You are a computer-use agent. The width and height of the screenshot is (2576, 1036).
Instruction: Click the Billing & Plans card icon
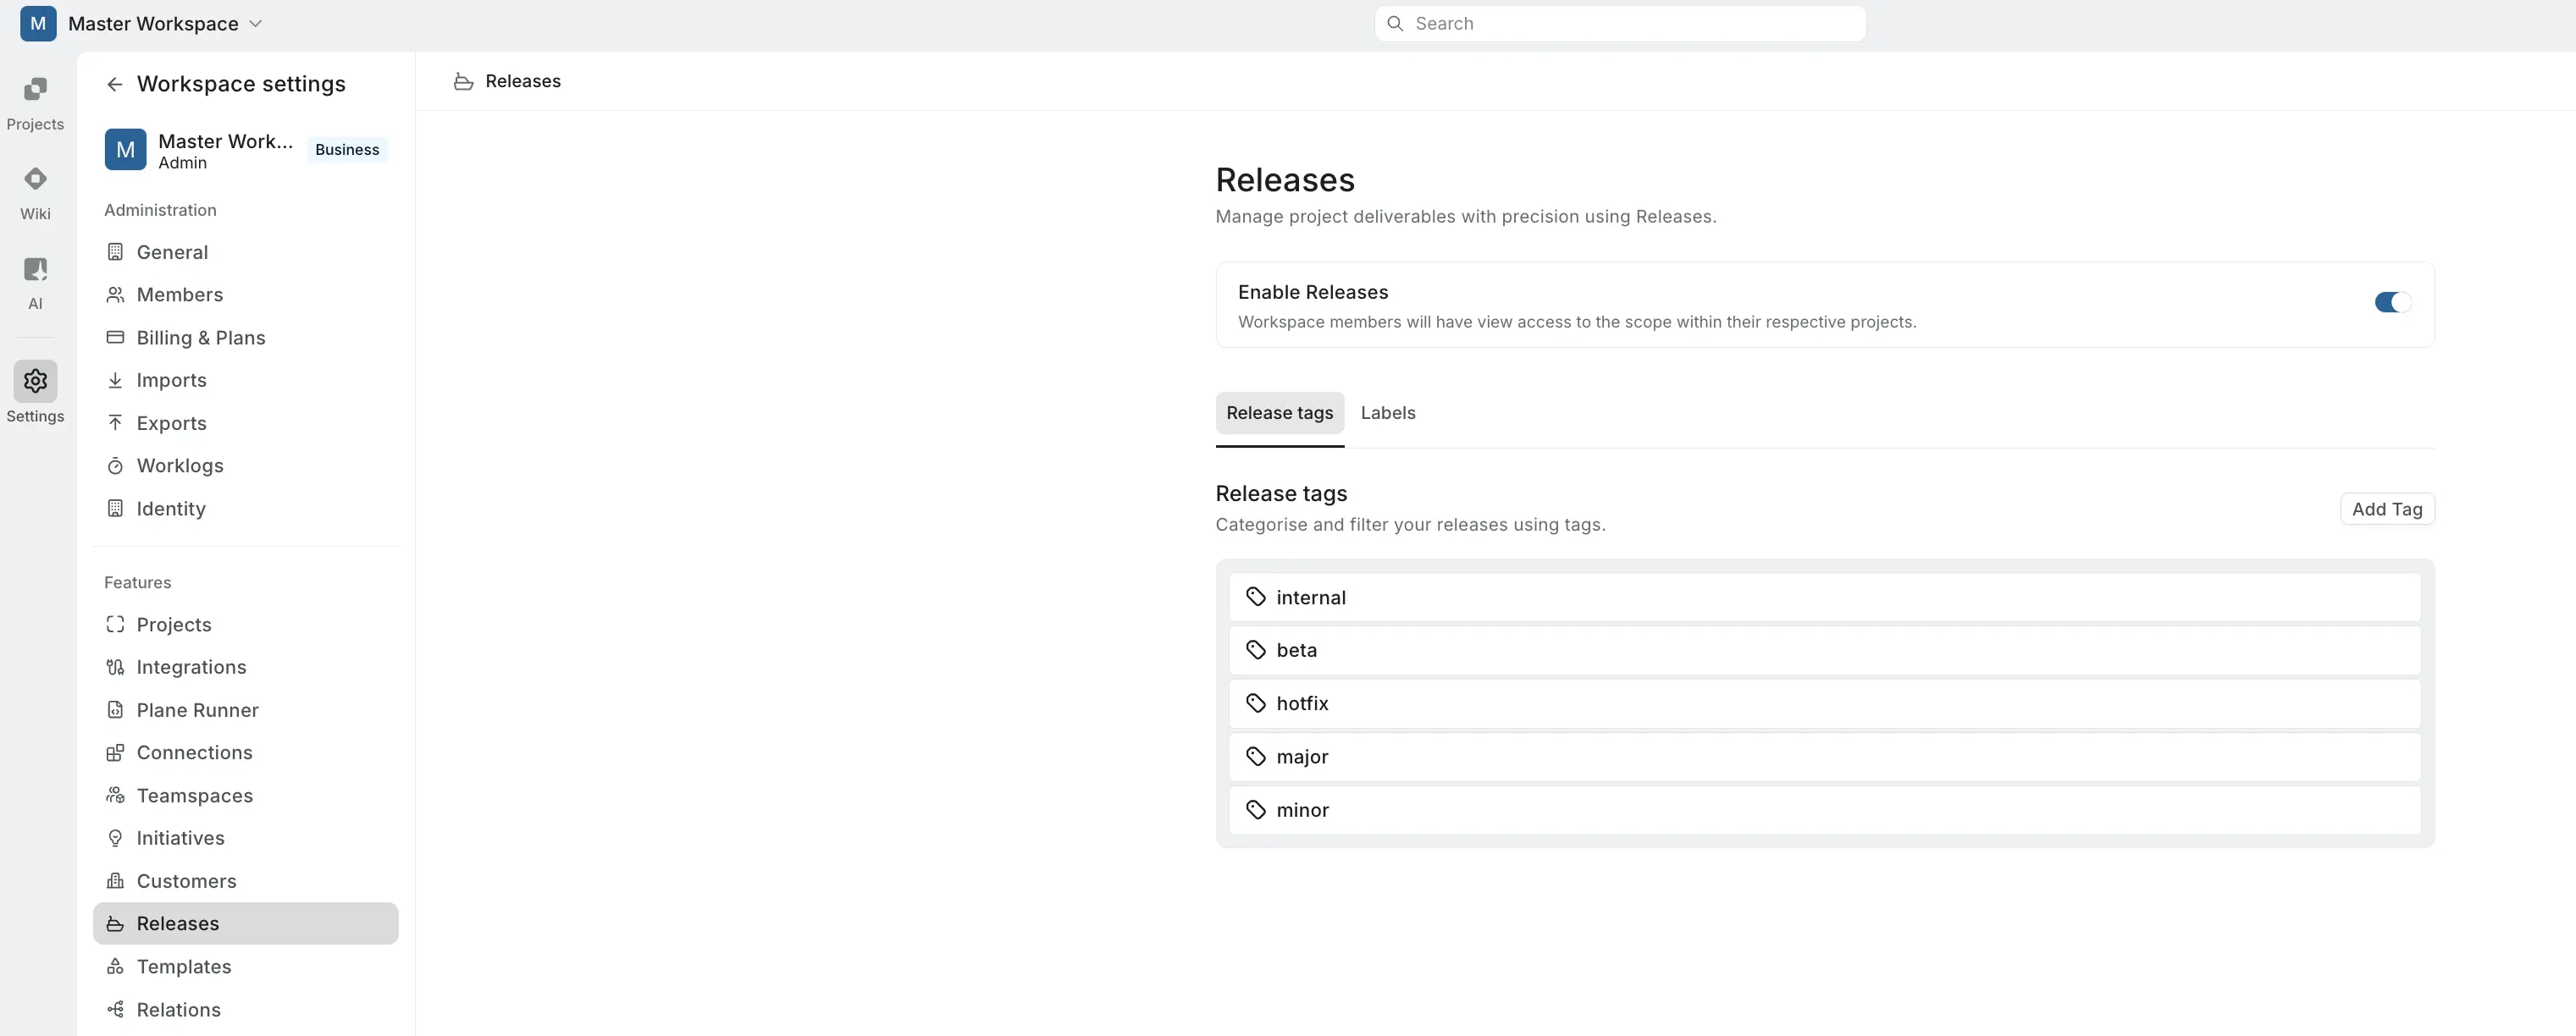coord(115,338)
